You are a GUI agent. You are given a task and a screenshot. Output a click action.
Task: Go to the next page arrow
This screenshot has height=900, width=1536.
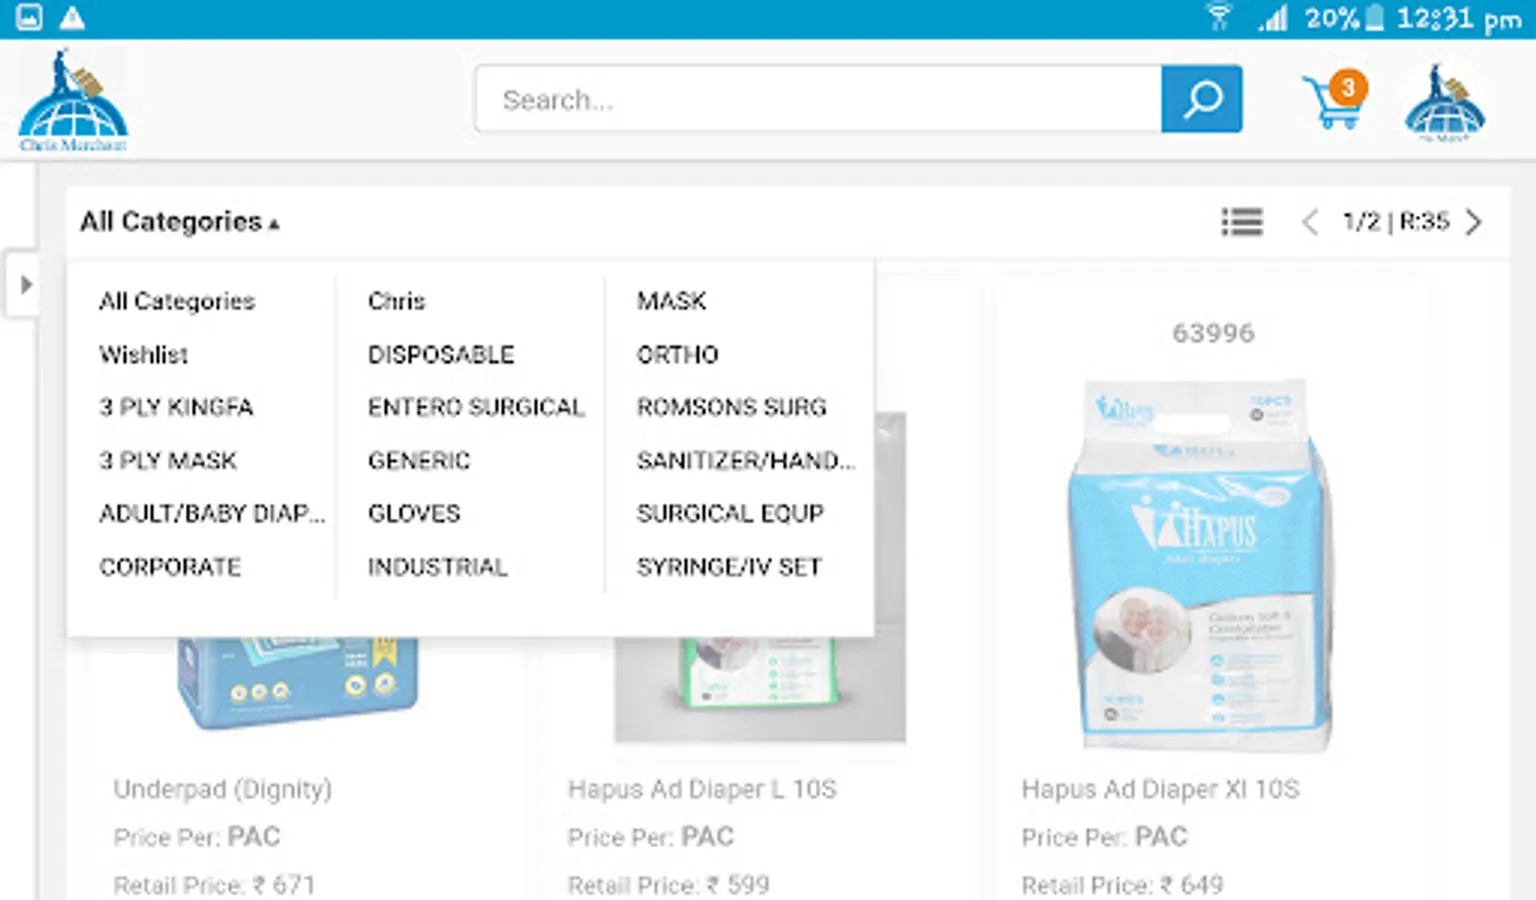point(1473,222)
